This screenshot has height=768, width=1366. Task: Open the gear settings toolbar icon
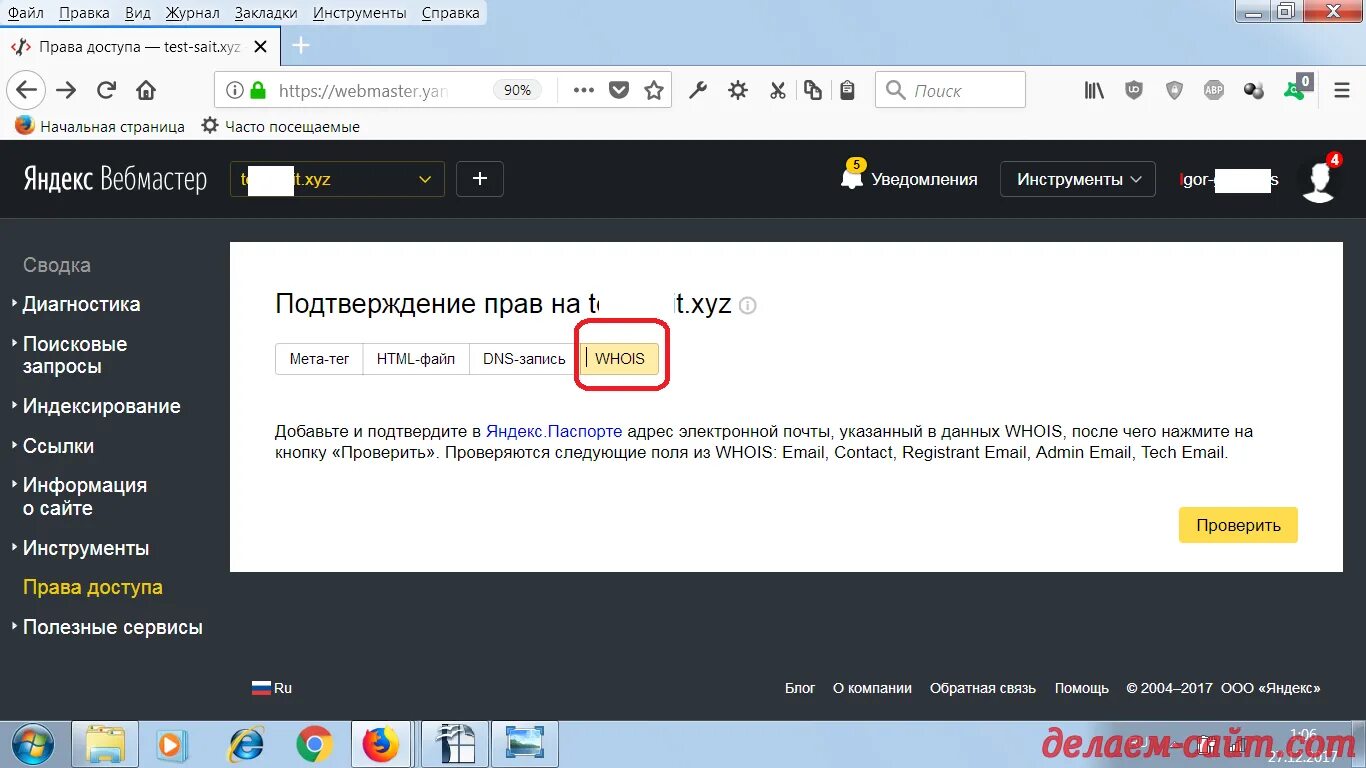(738, 90)
